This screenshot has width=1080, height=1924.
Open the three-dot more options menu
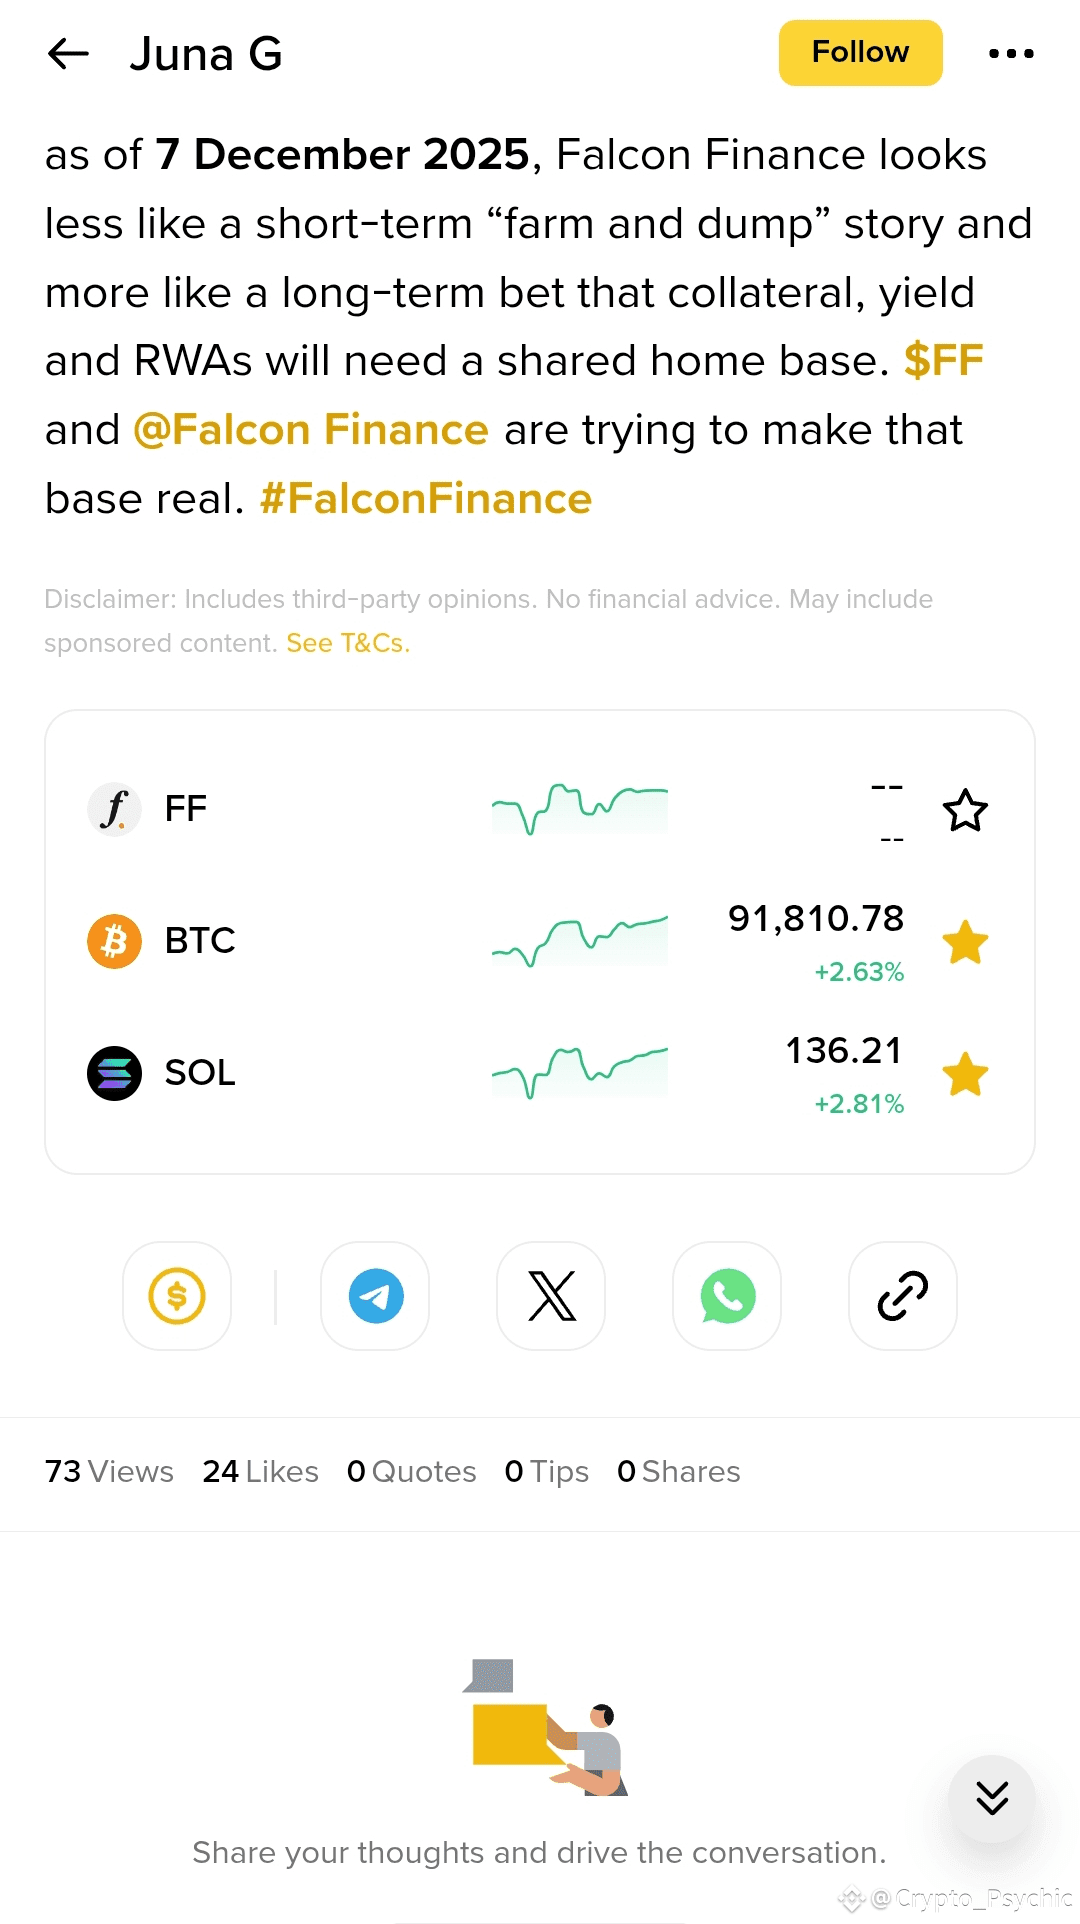(x=1011, y=54)
